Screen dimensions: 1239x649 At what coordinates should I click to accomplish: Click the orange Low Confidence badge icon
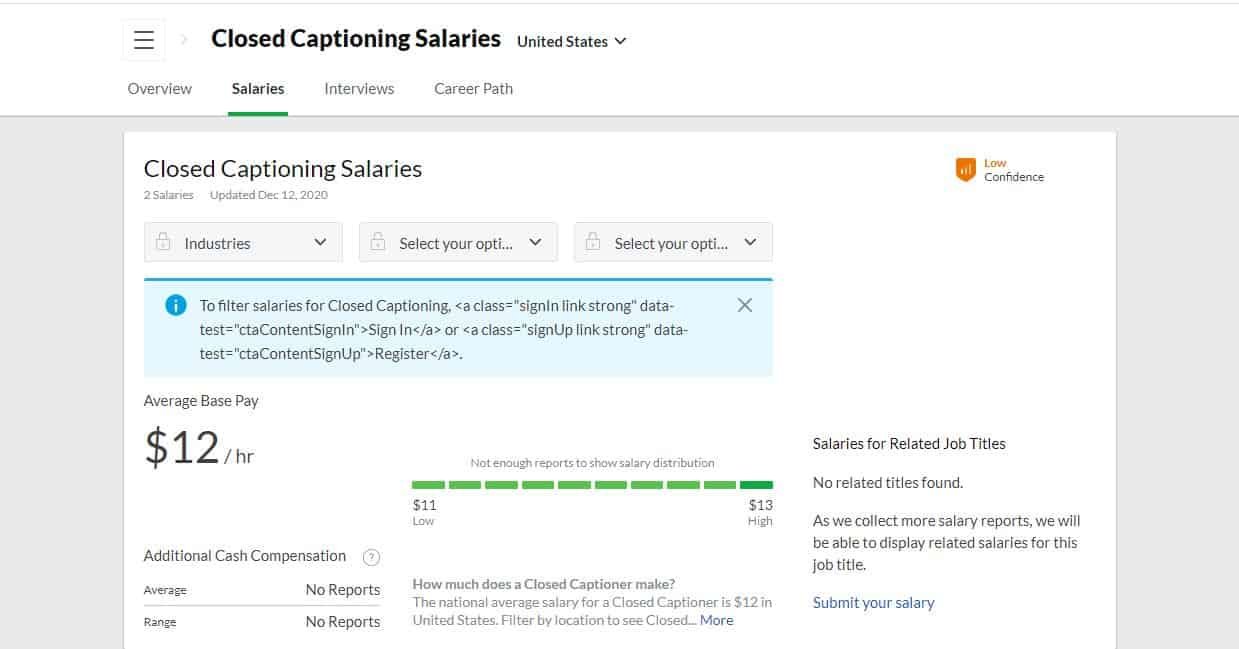pos(964,169)
